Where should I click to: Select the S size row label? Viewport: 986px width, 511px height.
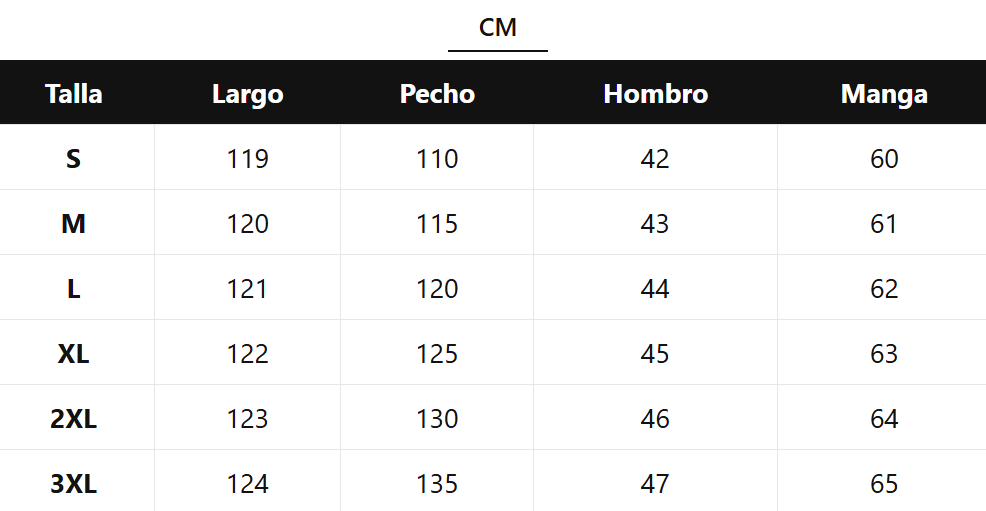74,159
